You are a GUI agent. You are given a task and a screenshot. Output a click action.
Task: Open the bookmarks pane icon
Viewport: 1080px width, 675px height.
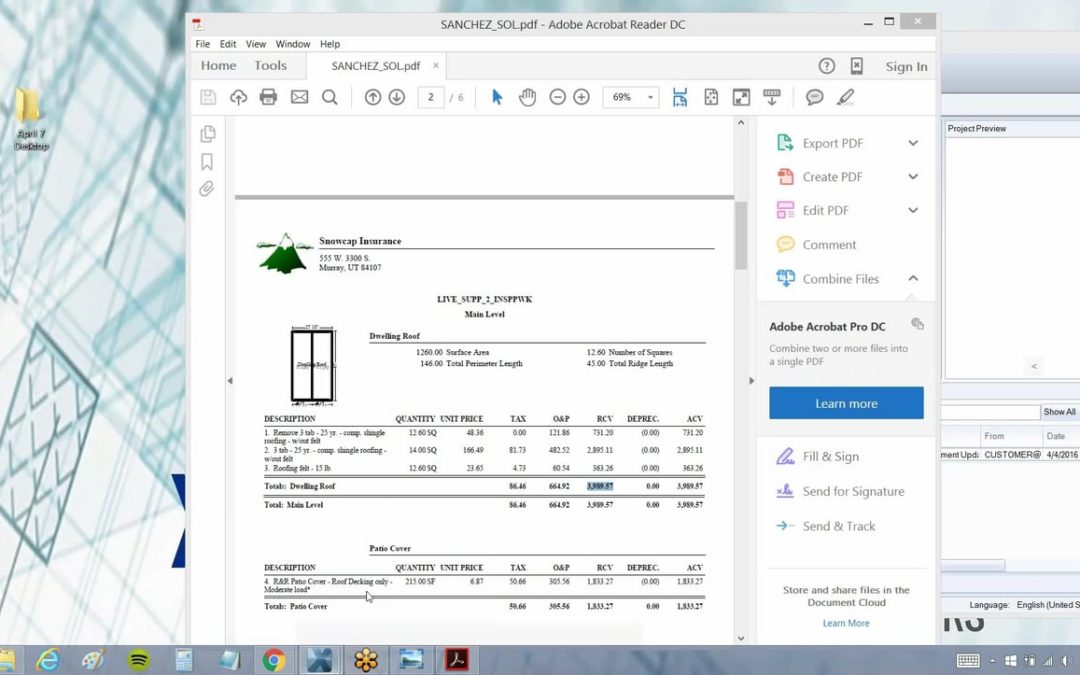[207, 162]
